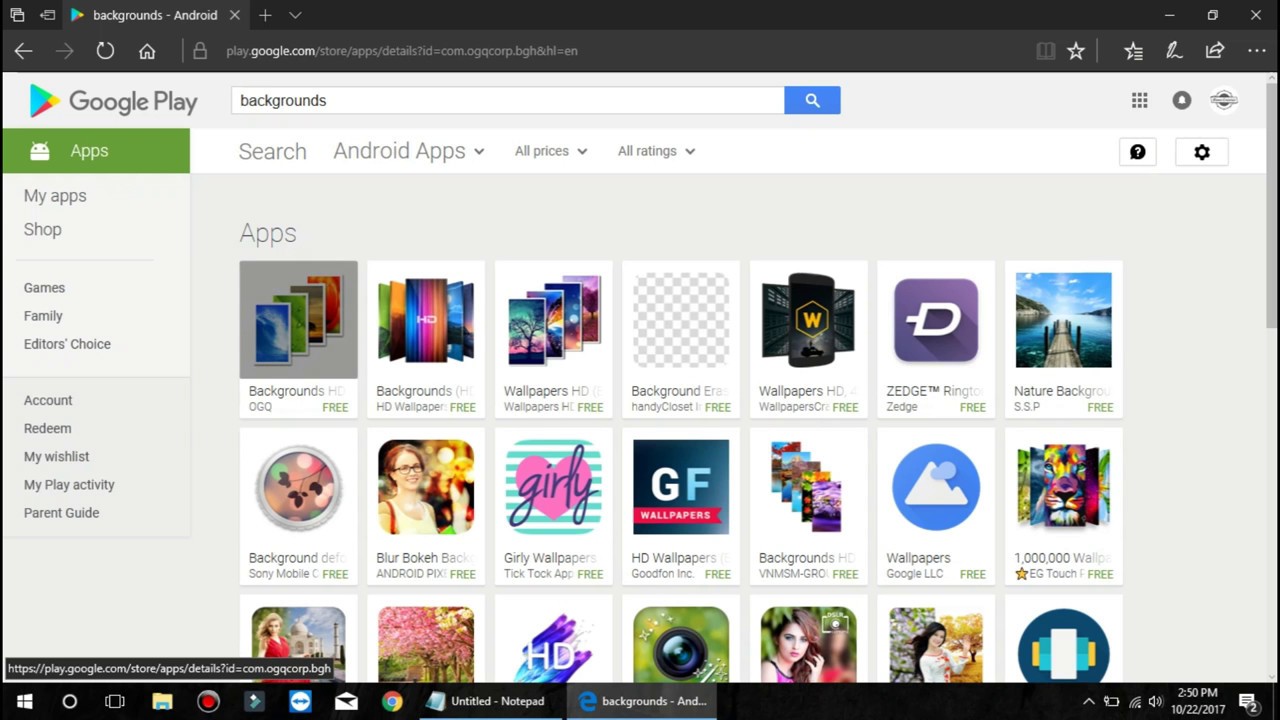Open Edge web notes pen icon

click(x=1174, y=51)
